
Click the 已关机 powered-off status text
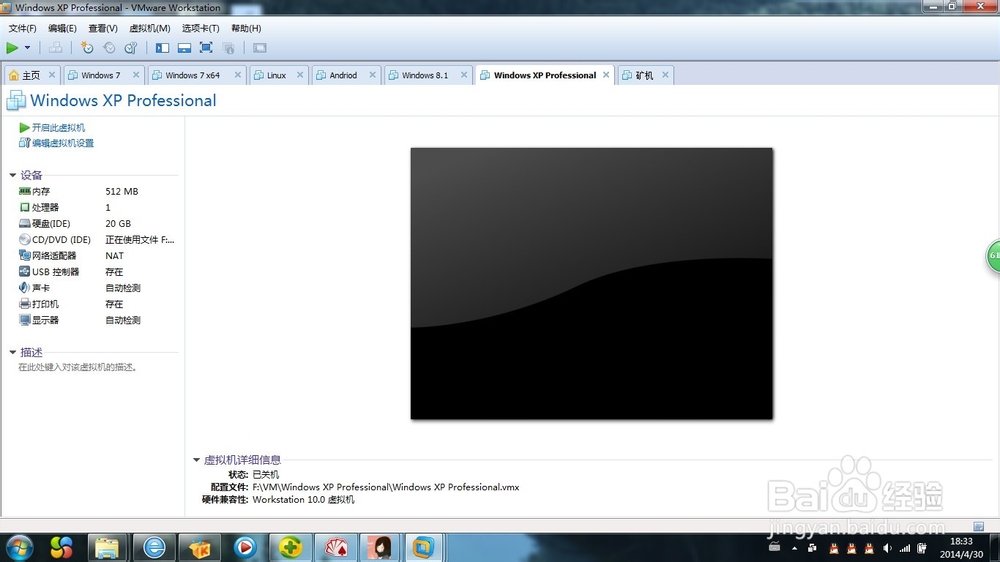(x=265, y=475)
